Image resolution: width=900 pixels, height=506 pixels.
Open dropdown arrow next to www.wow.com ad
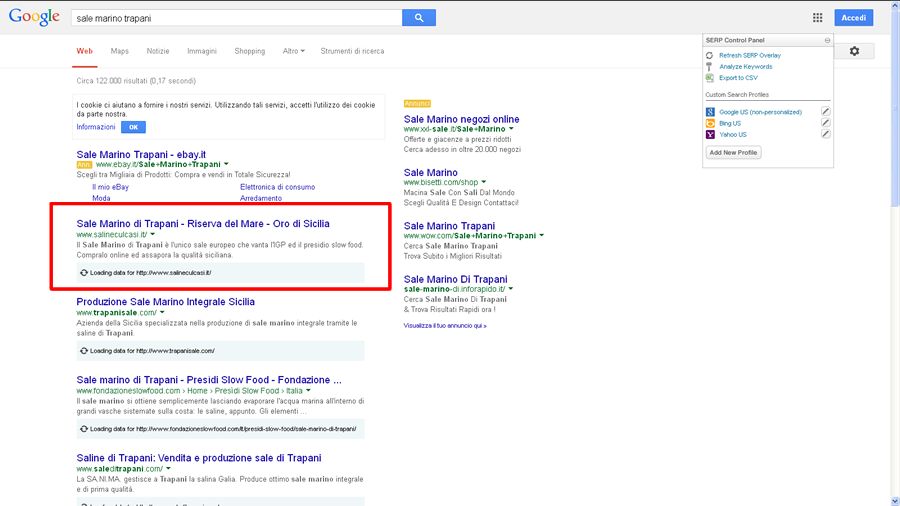[541, 236]
